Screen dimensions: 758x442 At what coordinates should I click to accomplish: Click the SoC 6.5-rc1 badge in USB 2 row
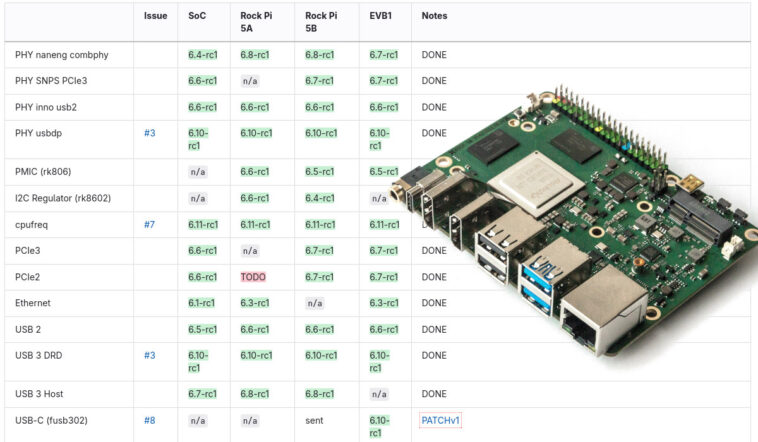(202, 329)
